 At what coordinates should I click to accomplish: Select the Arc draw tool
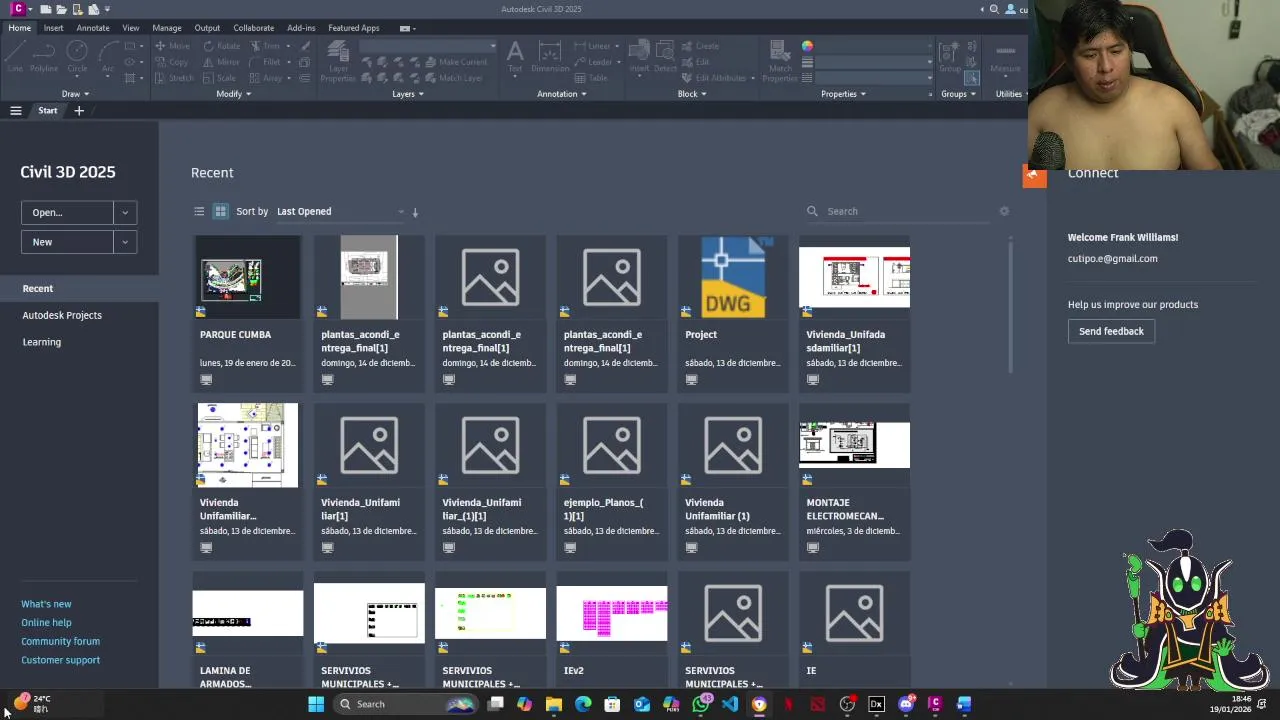[x=107, y=58]
